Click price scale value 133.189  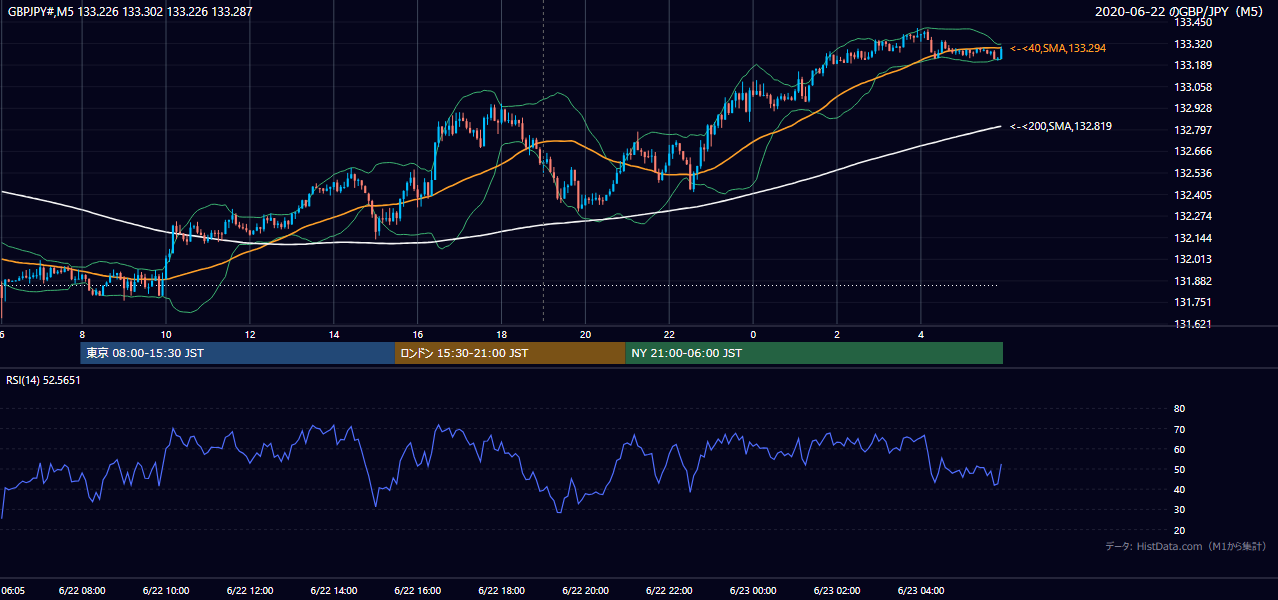1193,65
